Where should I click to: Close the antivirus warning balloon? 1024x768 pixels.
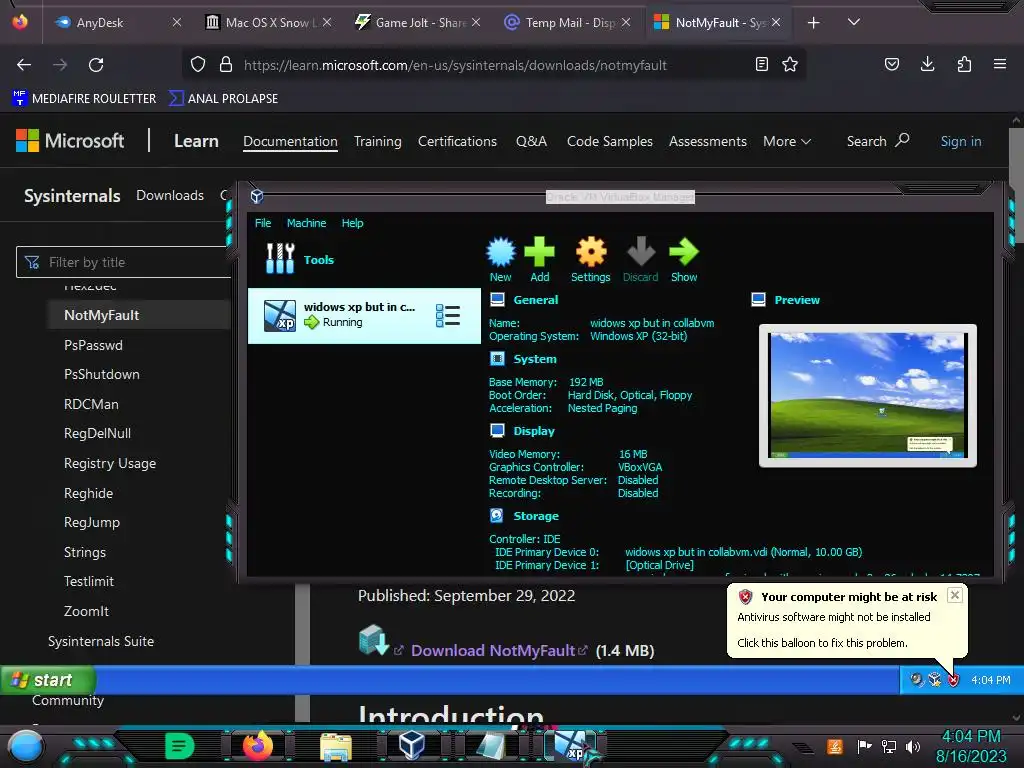955,595
